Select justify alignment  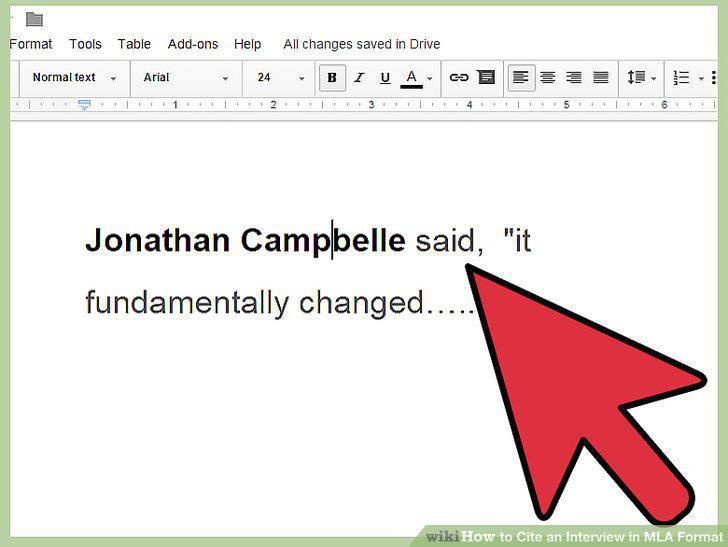coord(601,78)
